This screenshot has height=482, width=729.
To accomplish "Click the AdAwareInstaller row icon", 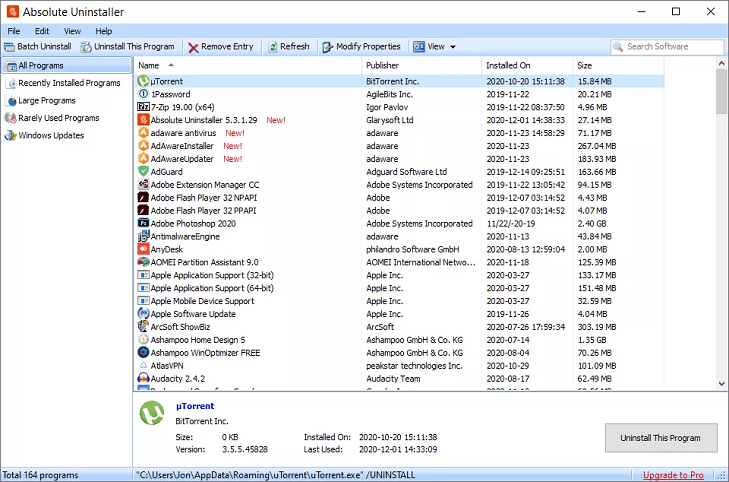I will pyautogui.click(x=143, y=146).
